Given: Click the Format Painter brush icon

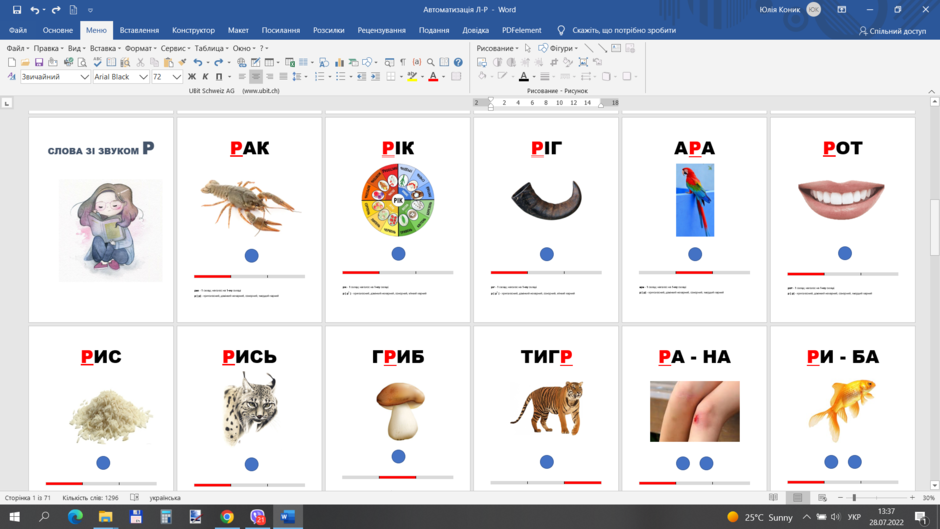Looking at the screenshot, I should point(182,62).
